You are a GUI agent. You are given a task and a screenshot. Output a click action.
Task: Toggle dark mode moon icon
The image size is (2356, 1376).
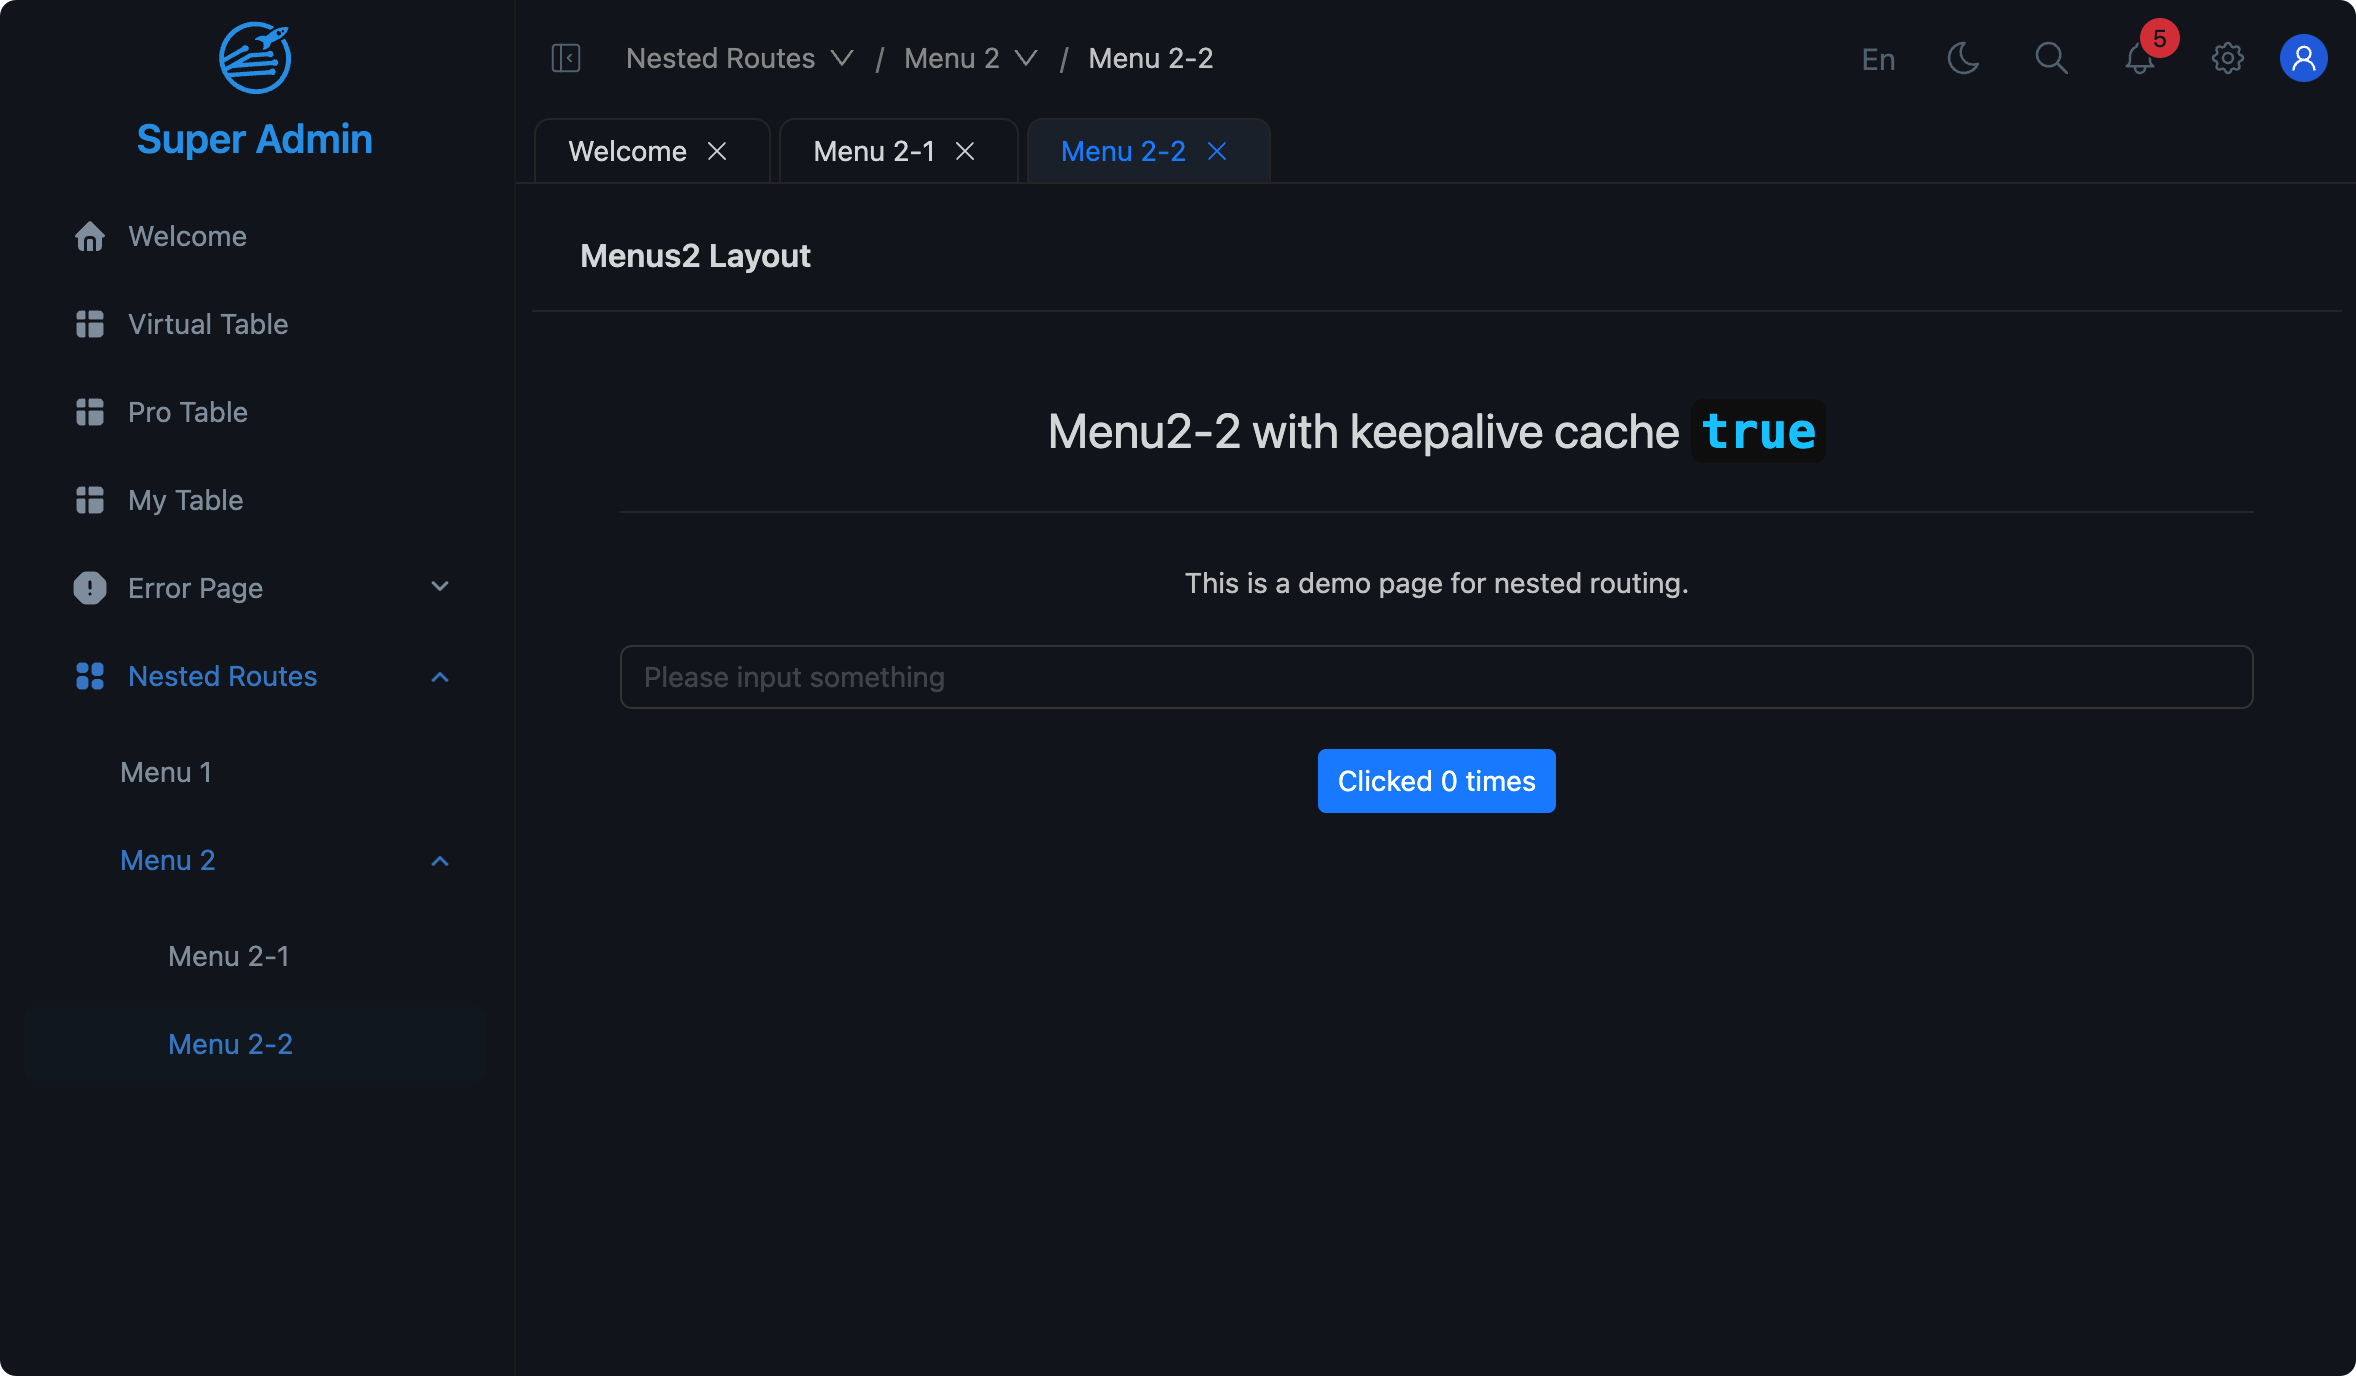(x=1963, y=56)
